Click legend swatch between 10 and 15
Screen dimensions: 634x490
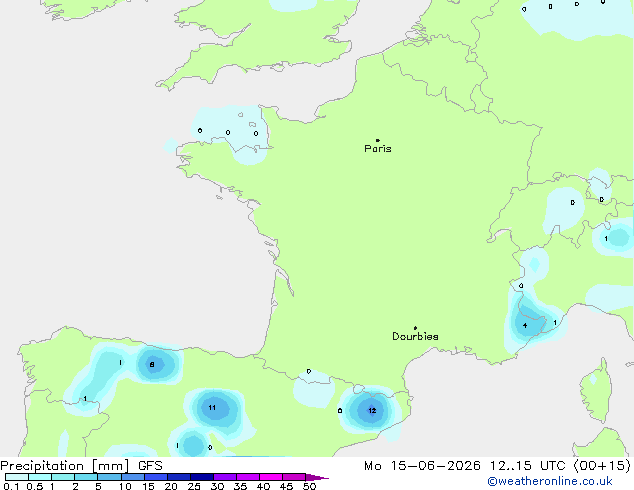[x=133, y=477]
